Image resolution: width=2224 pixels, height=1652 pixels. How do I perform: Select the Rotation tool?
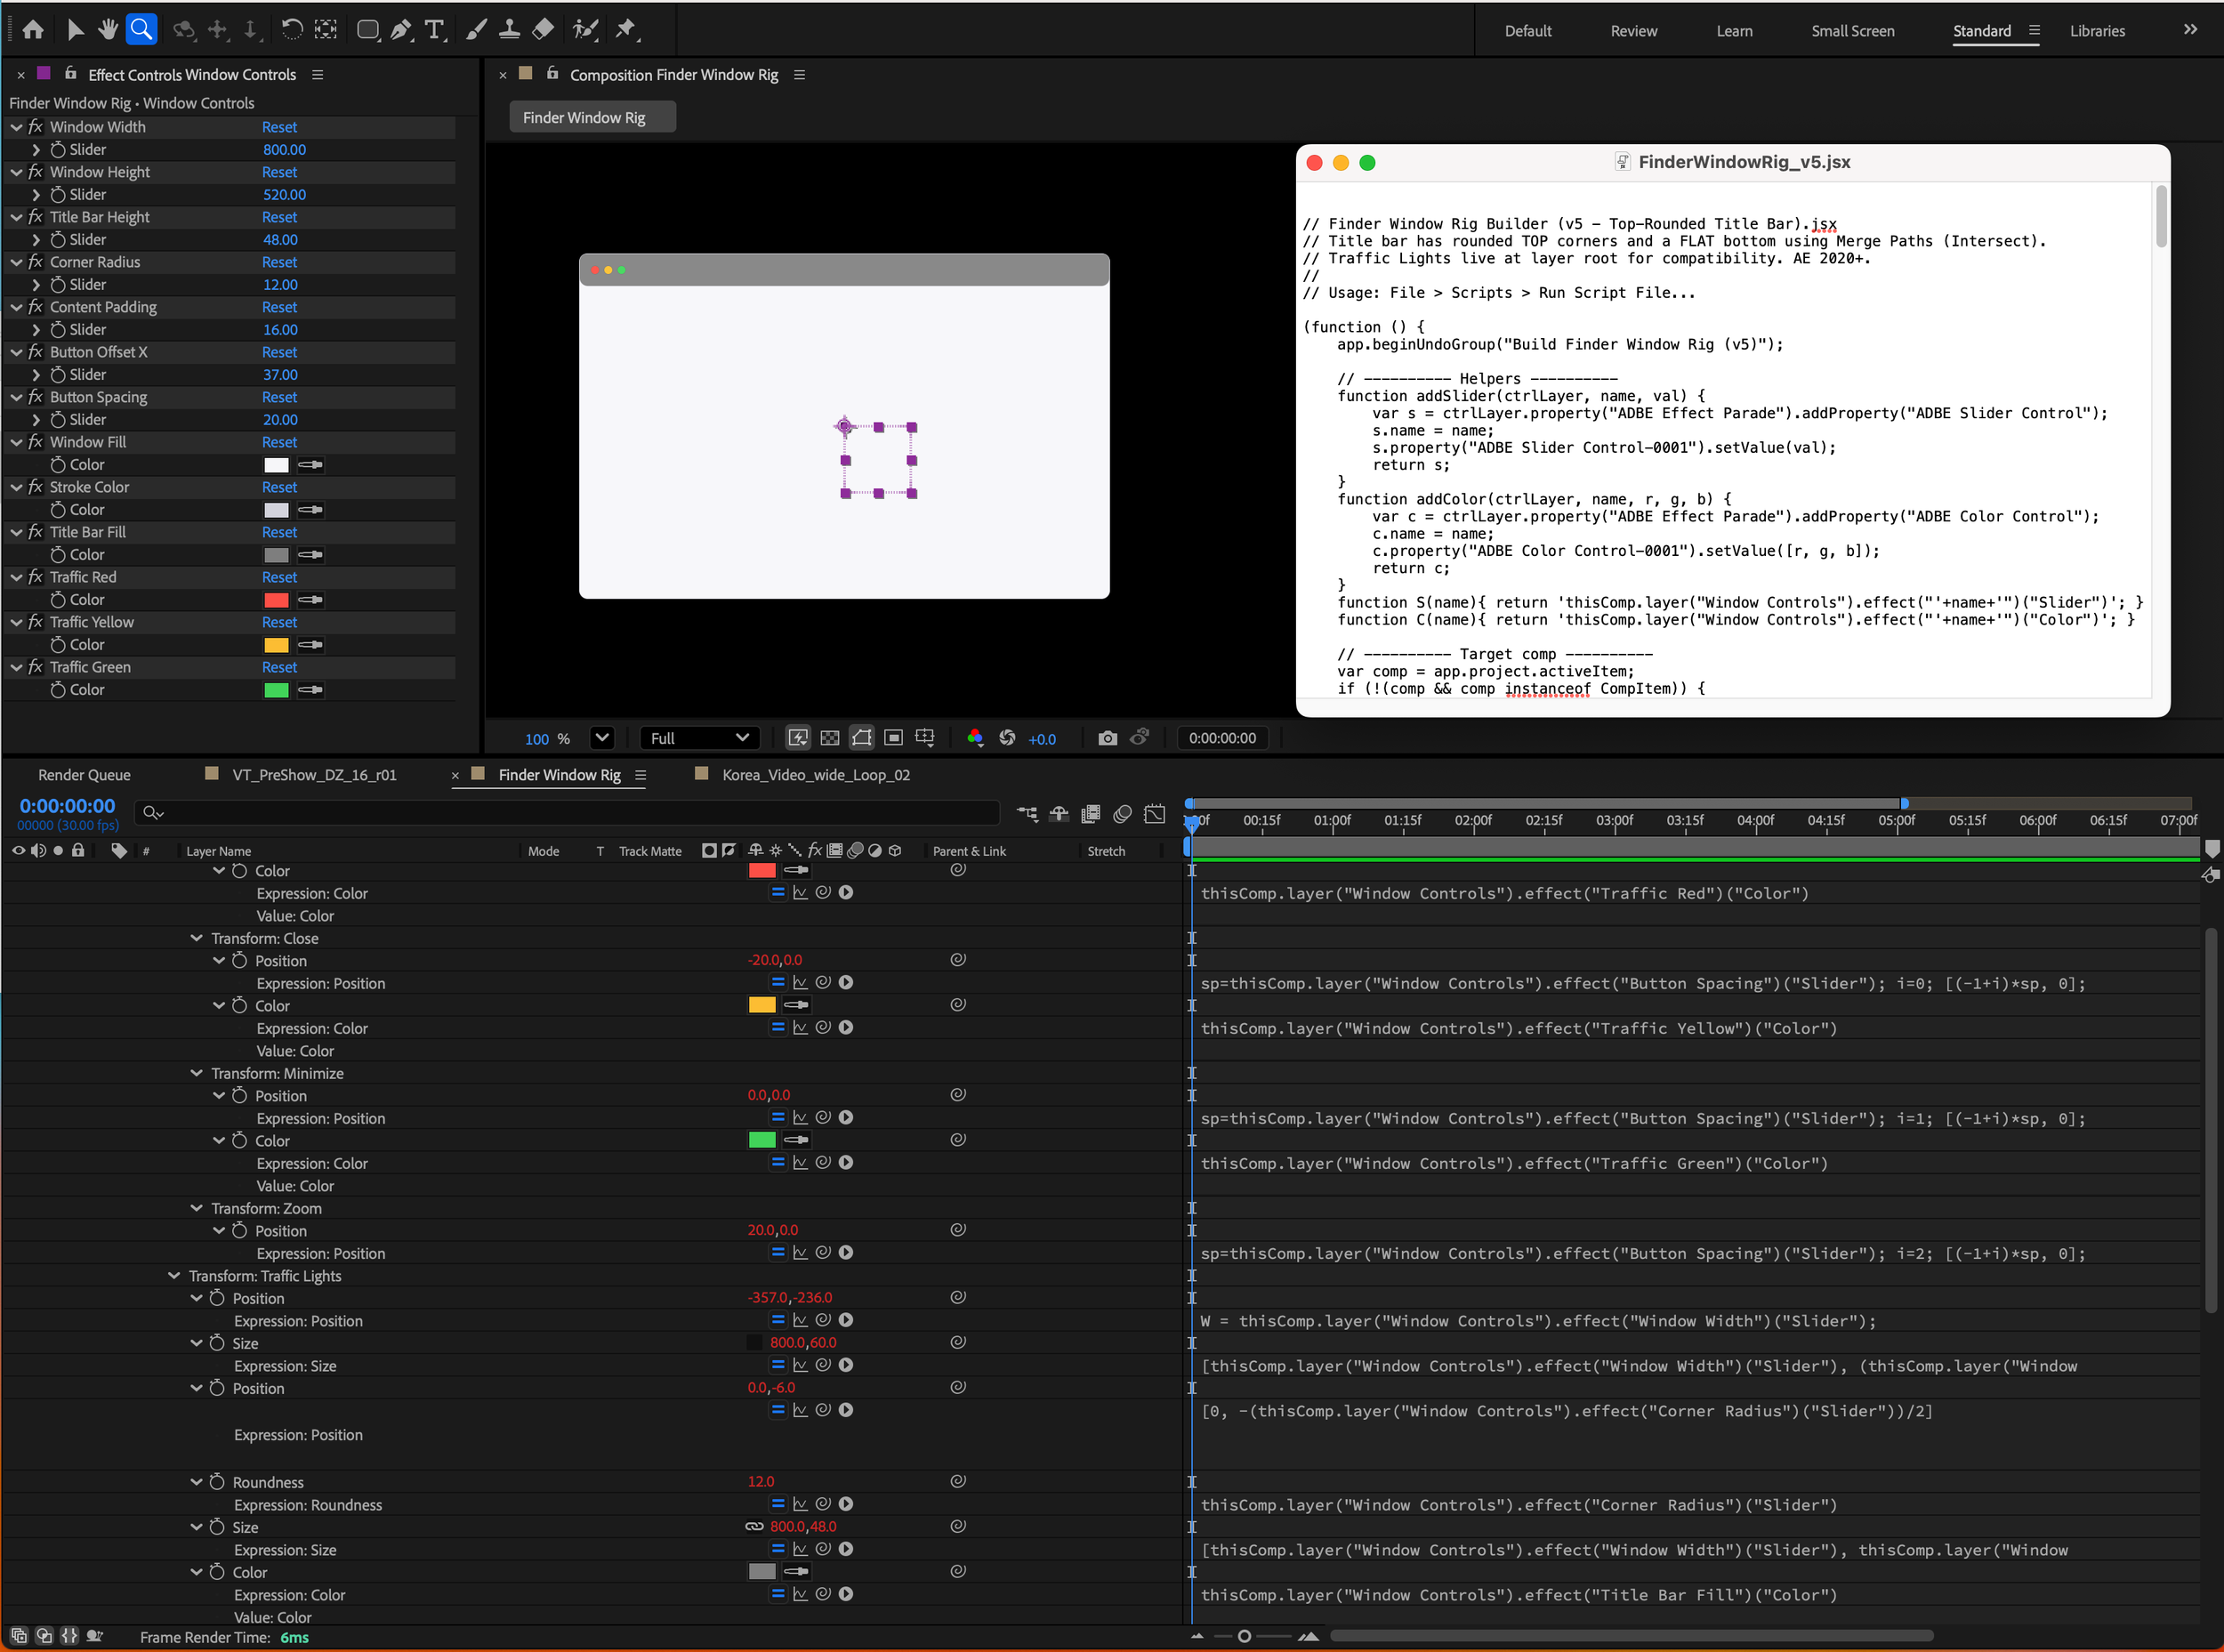click(x=291, y=29)
